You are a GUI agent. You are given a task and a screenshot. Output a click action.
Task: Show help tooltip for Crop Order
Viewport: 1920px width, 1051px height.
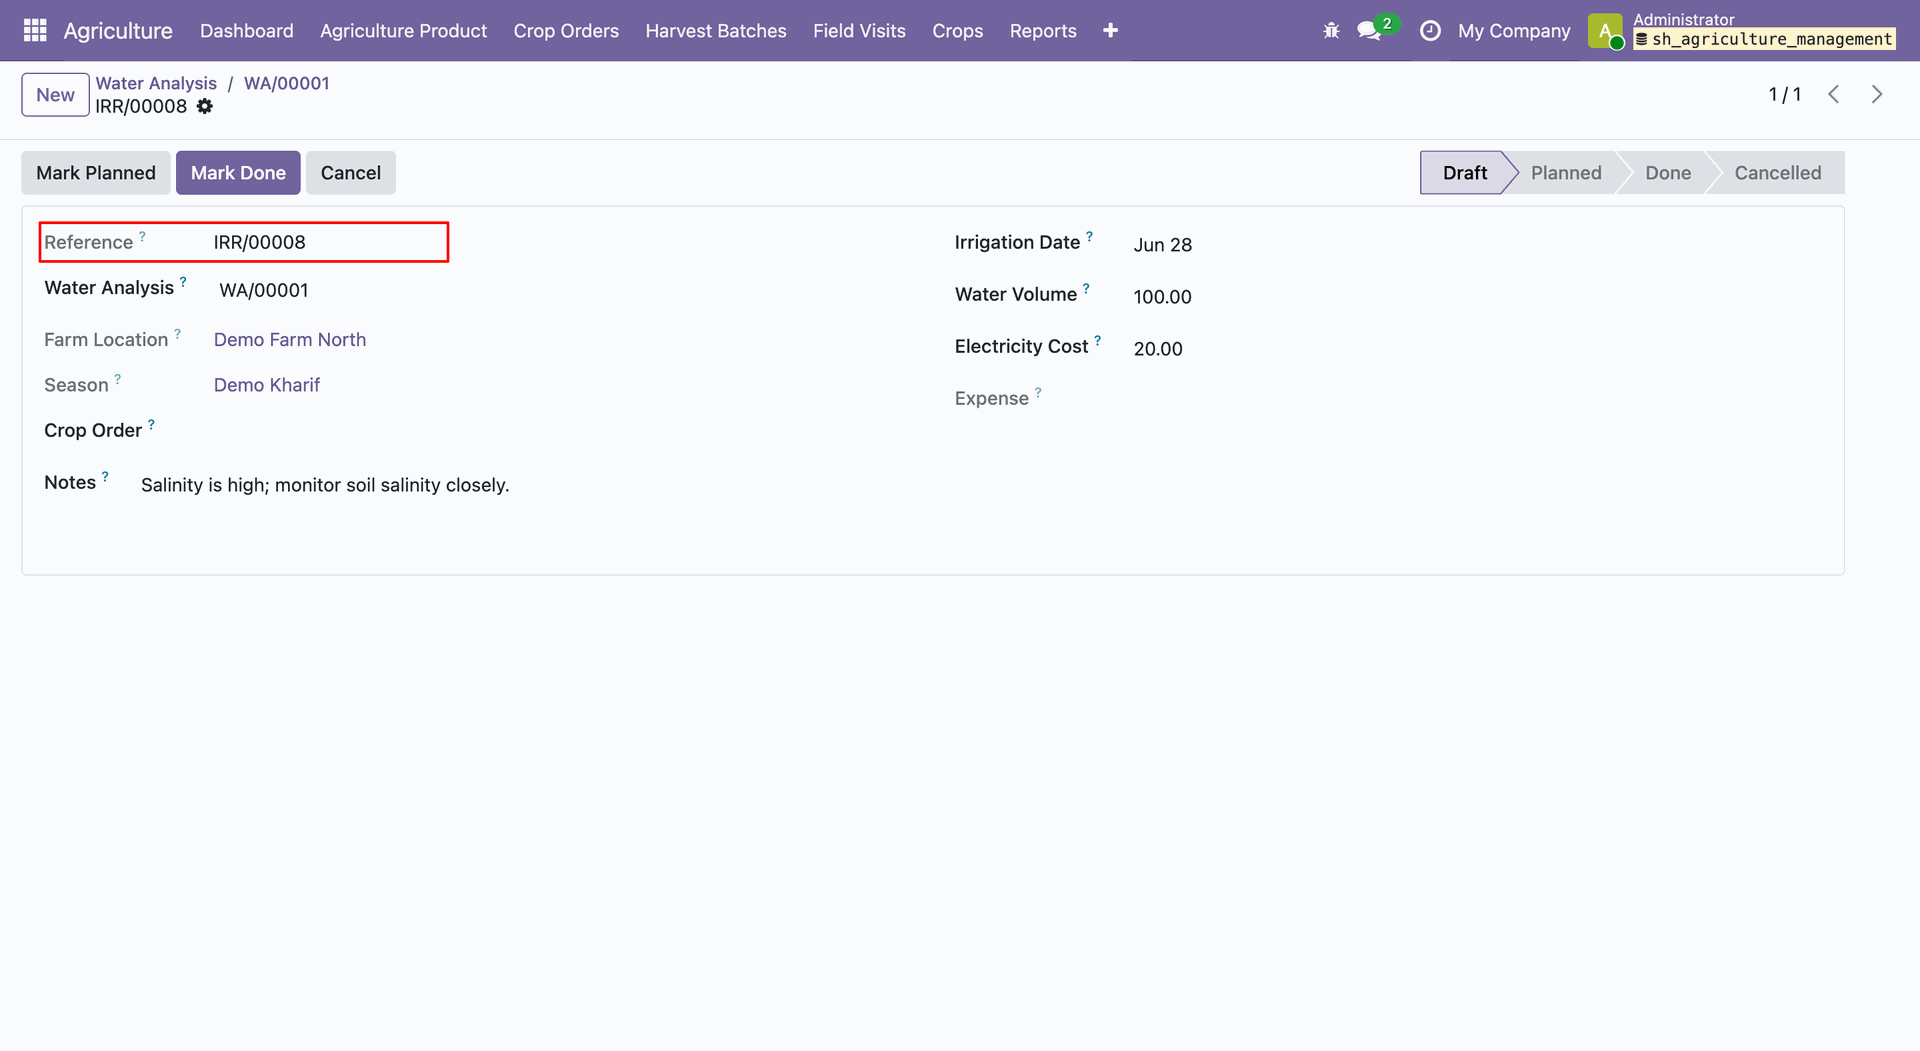(151, 424)
